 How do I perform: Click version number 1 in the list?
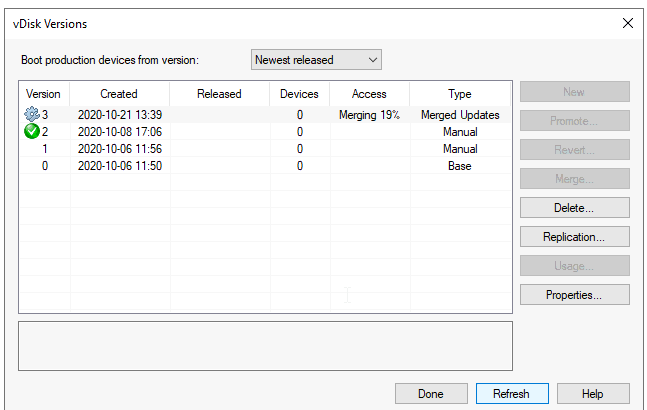coord(45,148)
